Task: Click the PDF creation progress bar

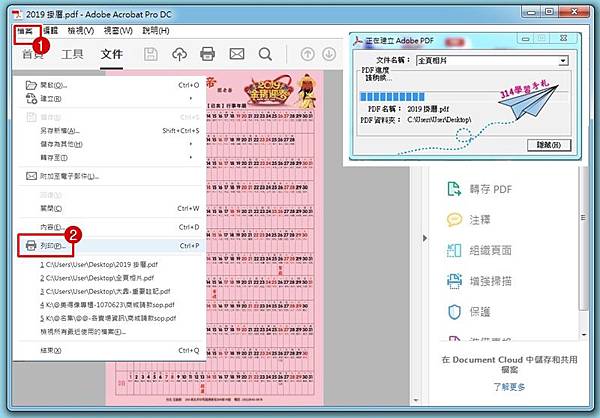Action: pyautogui.click(x=465, y=96)
